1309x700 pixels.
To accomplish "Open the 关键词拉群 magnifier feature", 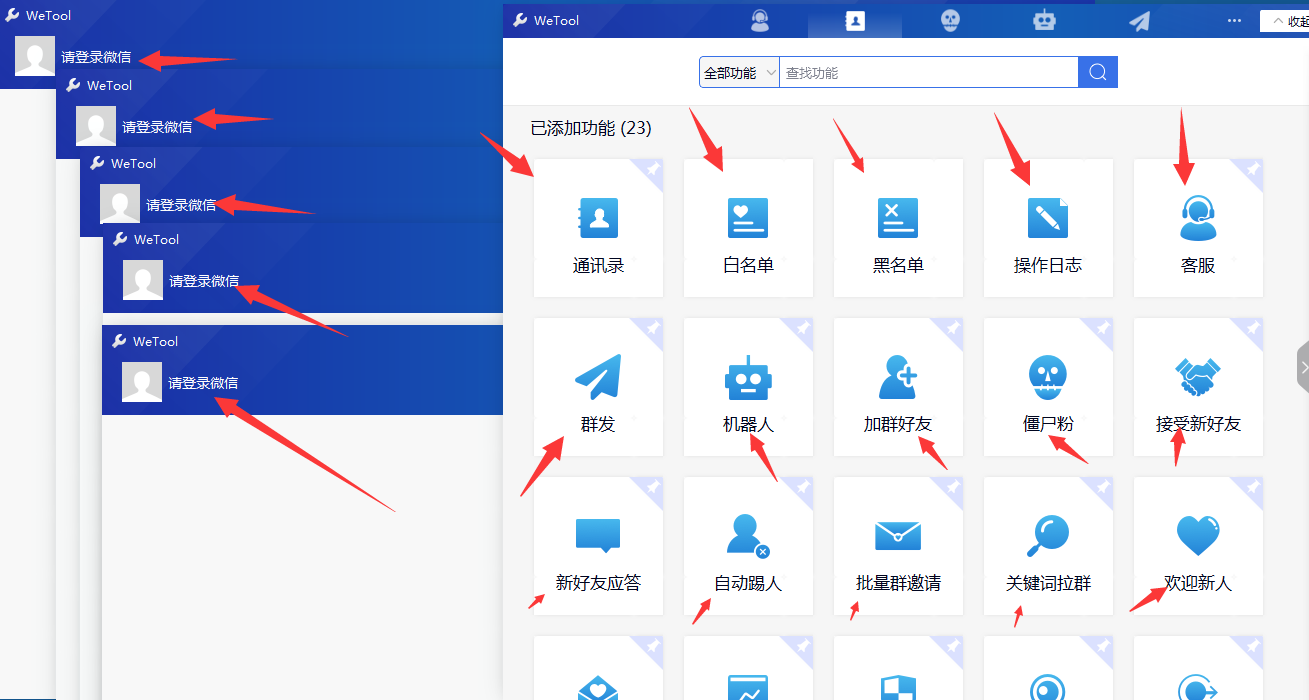I will tap(1048, 547).
